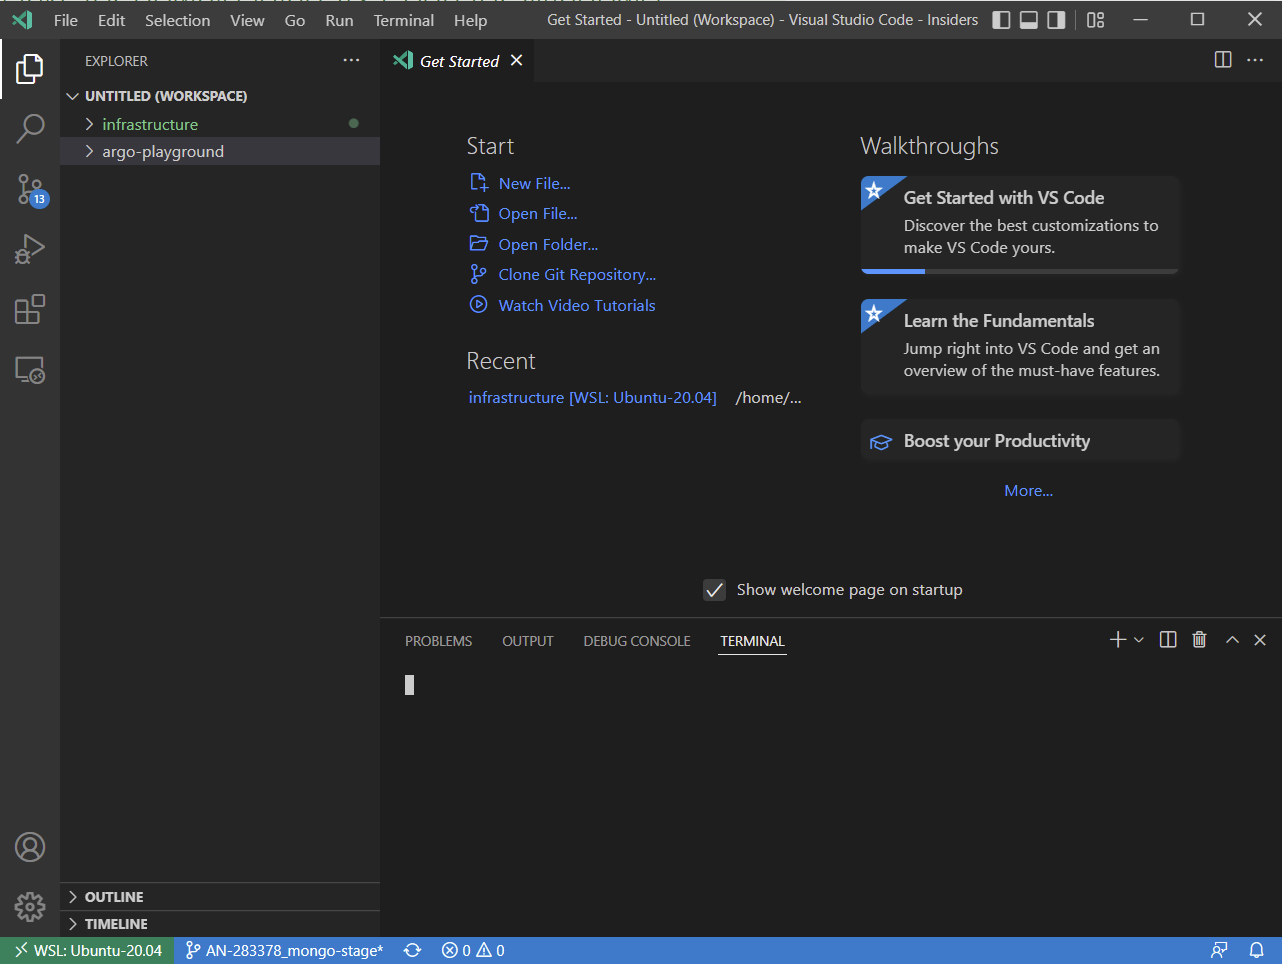Kill the terminal with the trash icon
Screen dimensions: 1282x964
(1199, 639)
